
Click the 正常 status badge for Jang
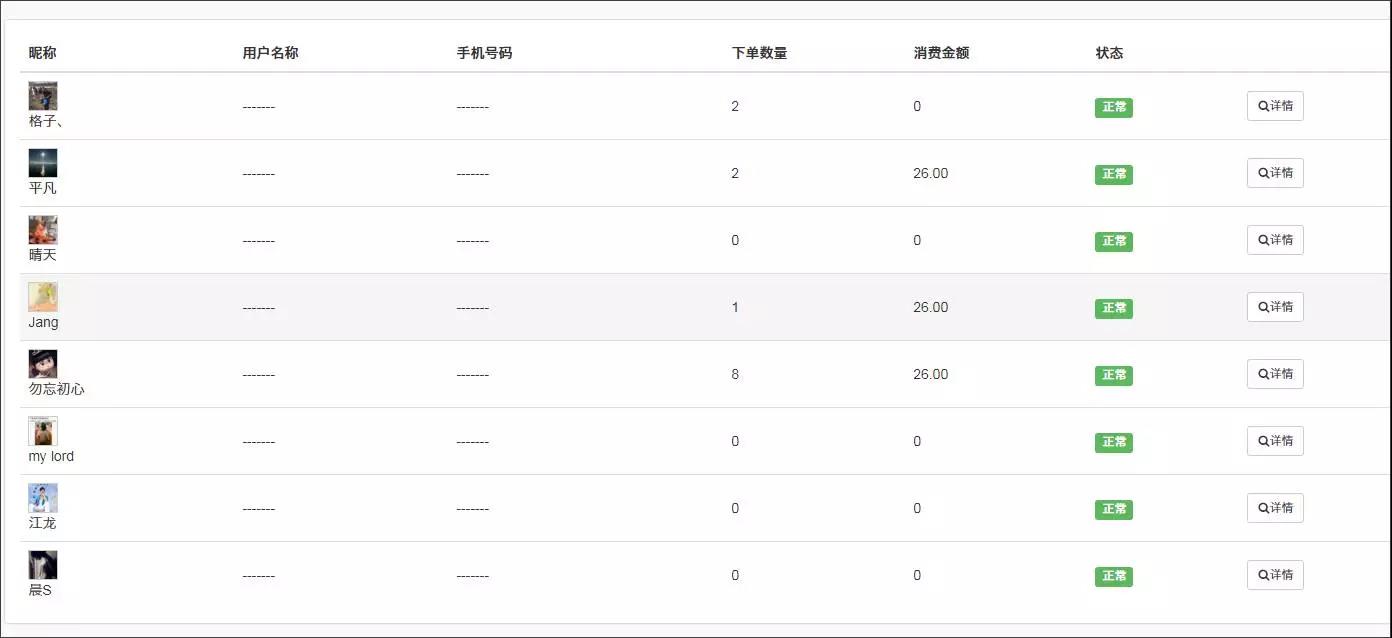click(1114, 308)
